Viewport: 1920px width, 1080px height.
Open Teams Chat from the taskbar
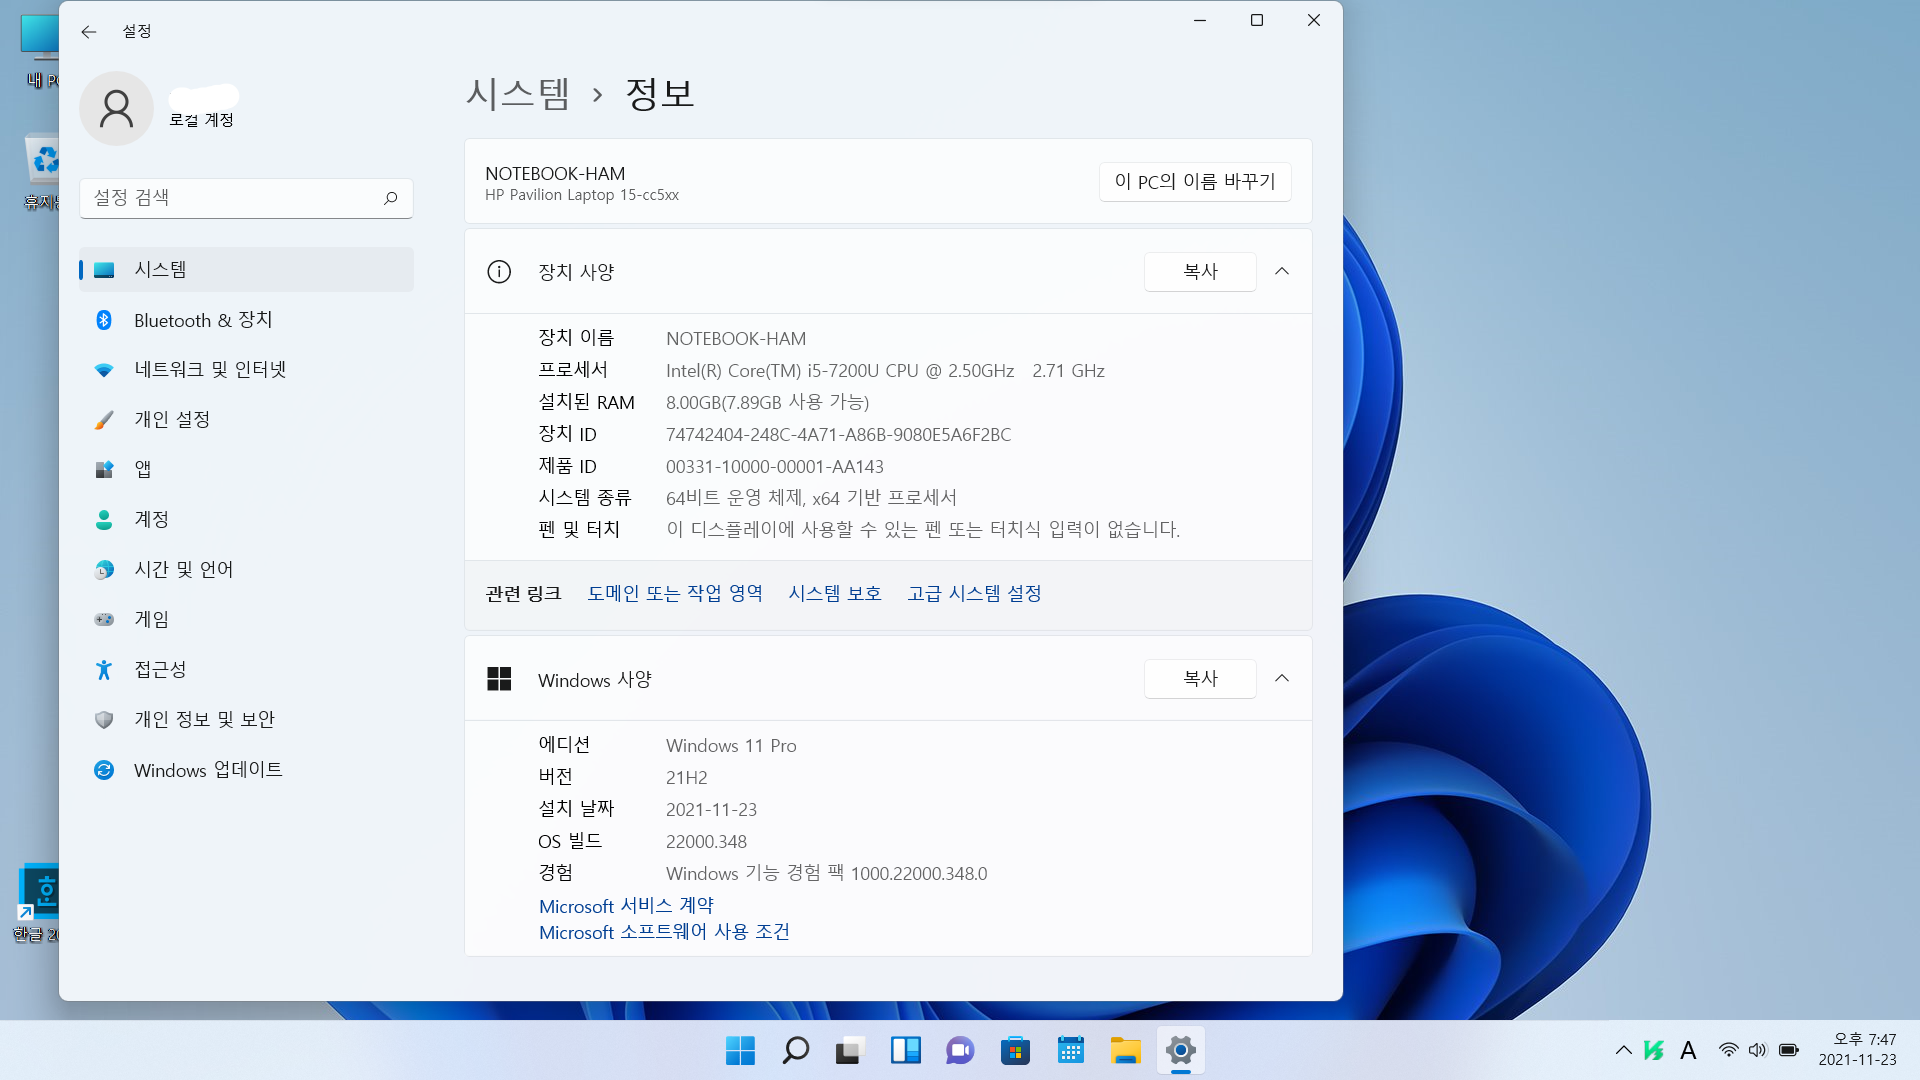click(960, 1051)
